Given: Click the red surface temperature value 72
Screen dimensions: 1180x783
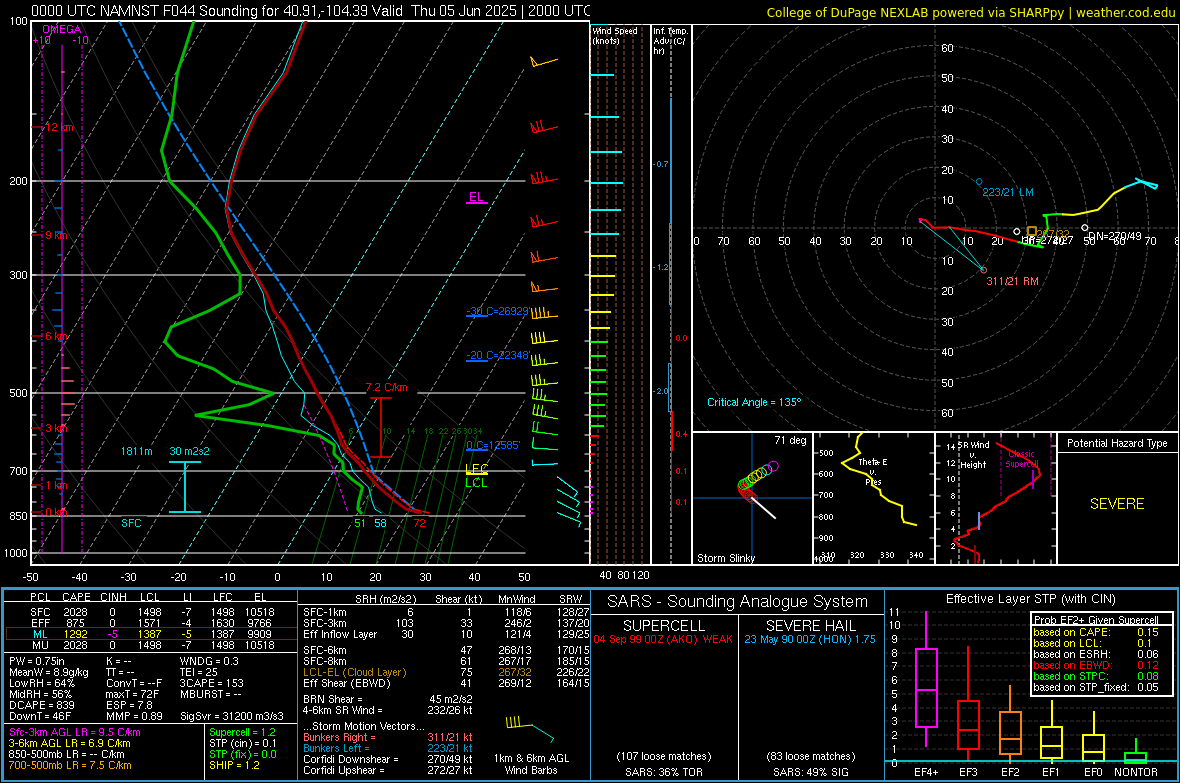Looking at the screenshot, I should click(419, 523).
